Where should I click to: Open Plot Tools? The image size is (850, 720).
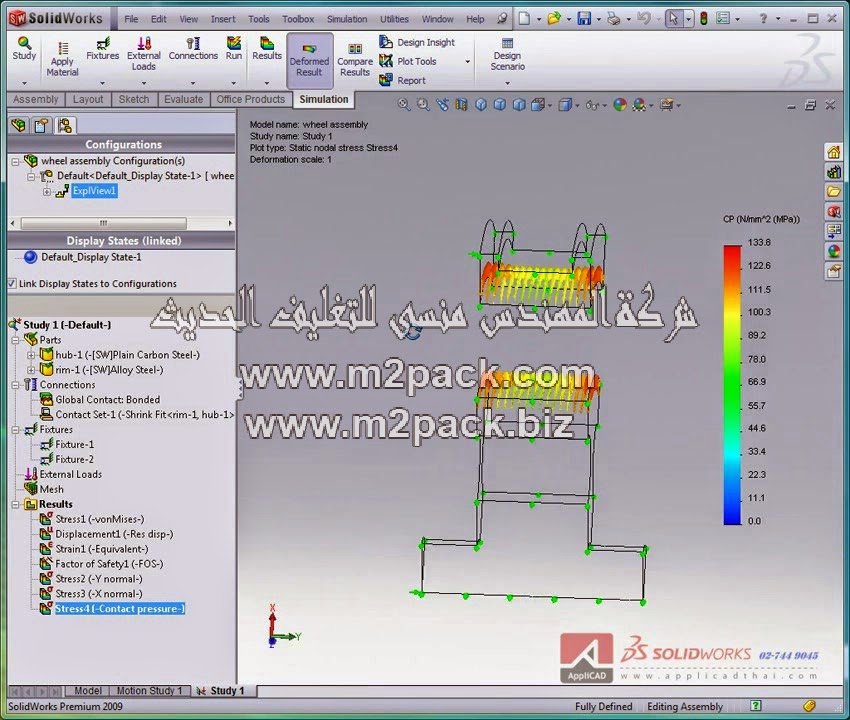[x=408, y=61]
